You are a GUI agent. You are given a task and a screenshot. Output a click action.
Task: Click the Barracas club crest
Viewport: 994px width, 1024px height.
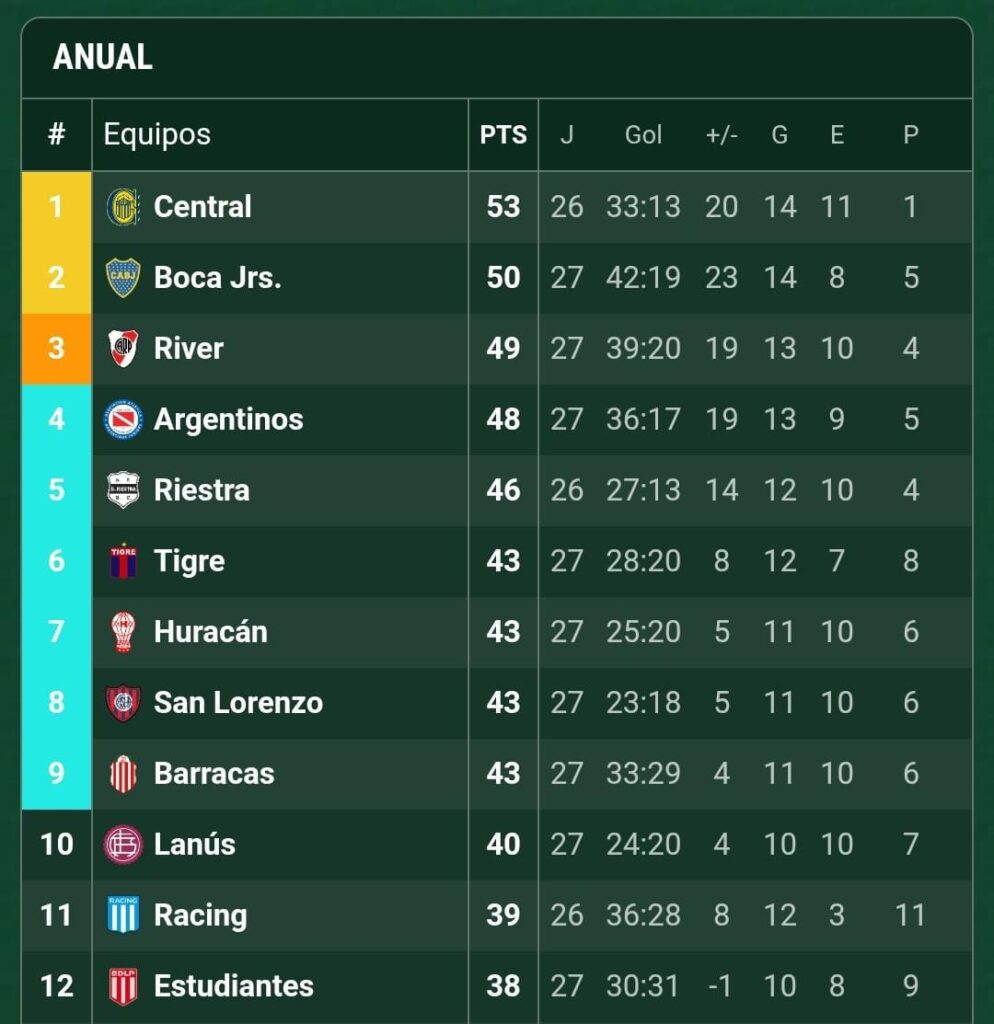click(x=123, y=774)
